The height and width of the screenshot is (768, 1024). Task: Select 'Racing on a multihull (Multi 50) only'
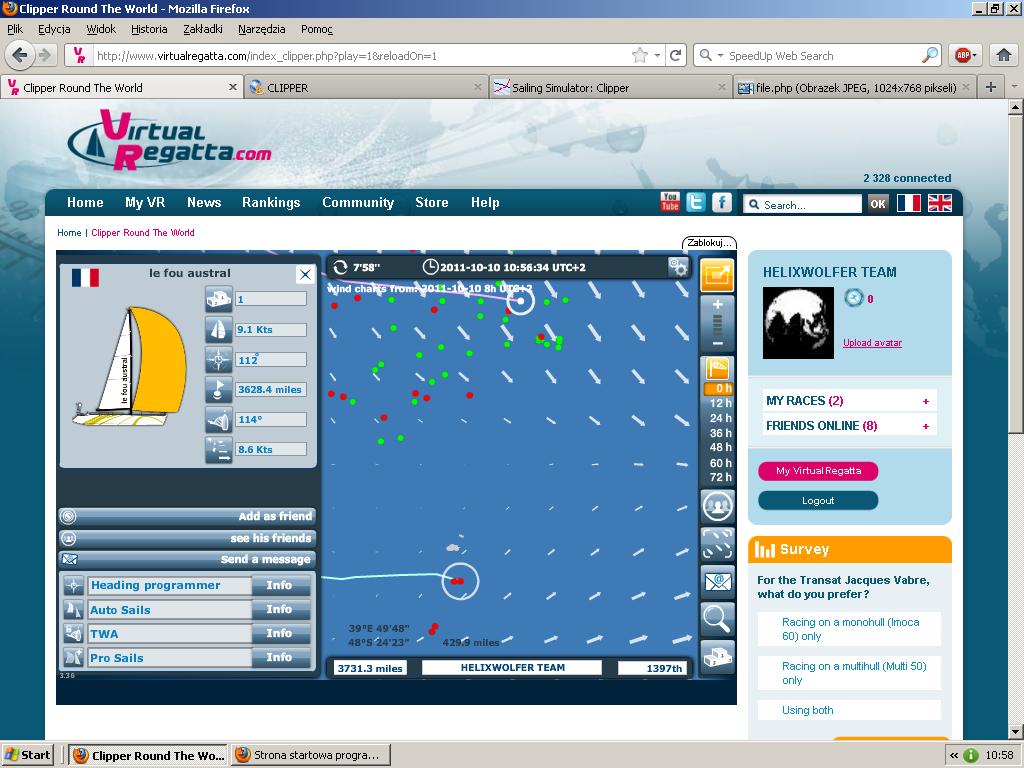849,673
